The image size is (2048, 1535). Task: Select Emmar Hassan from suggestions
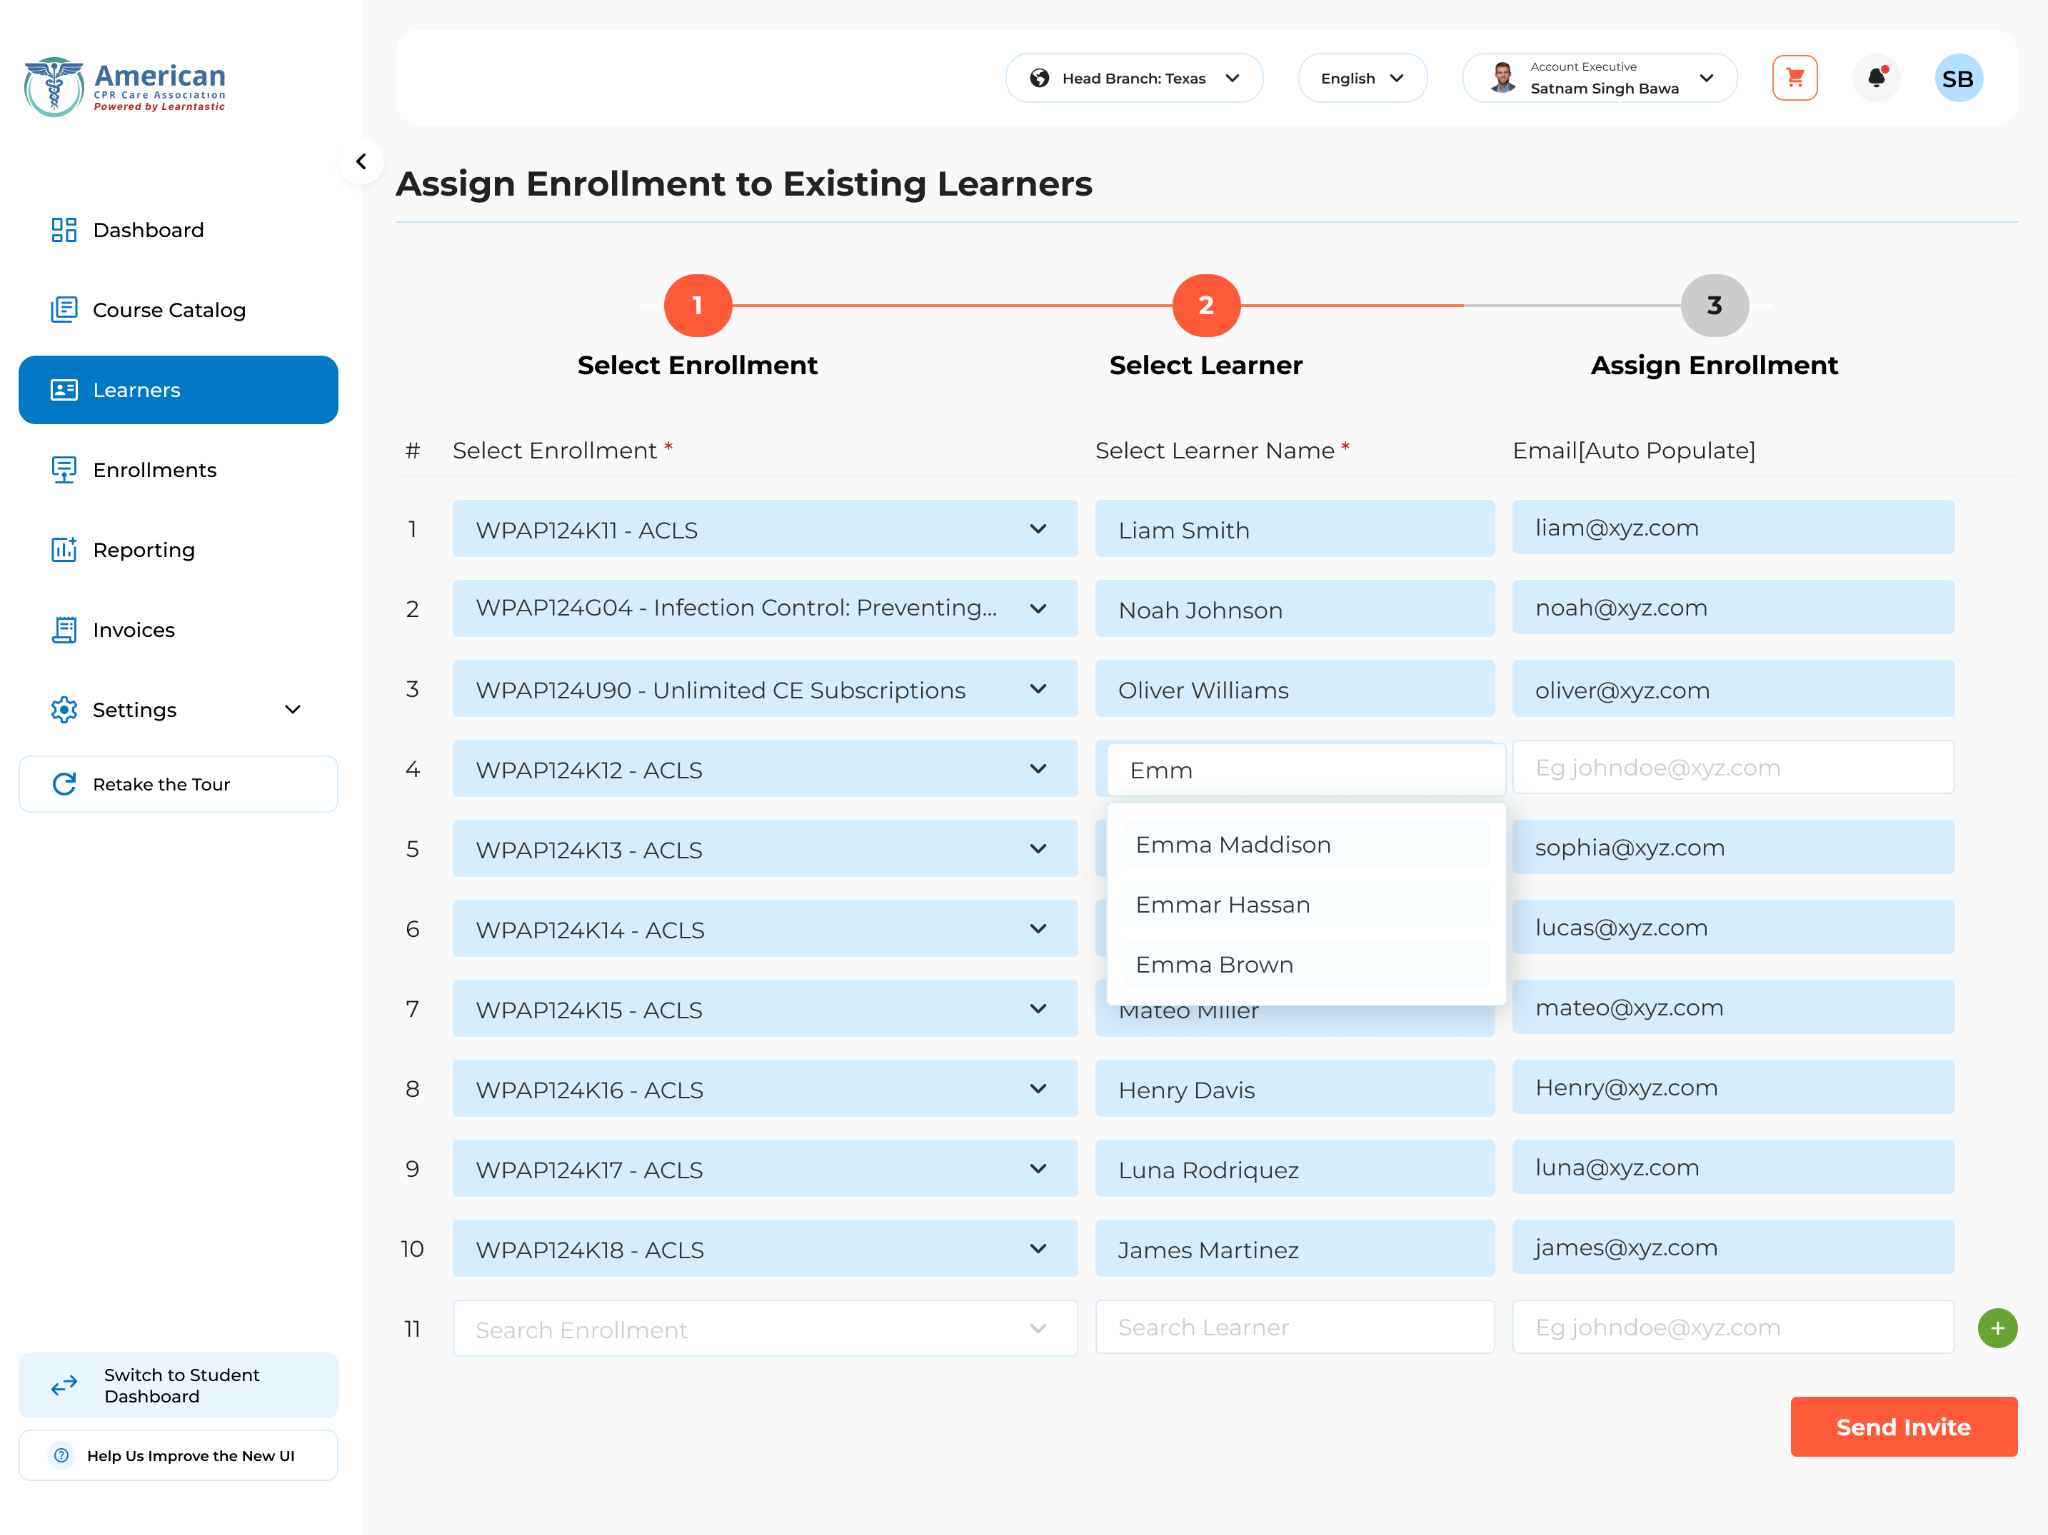(x=1306, y=905)
